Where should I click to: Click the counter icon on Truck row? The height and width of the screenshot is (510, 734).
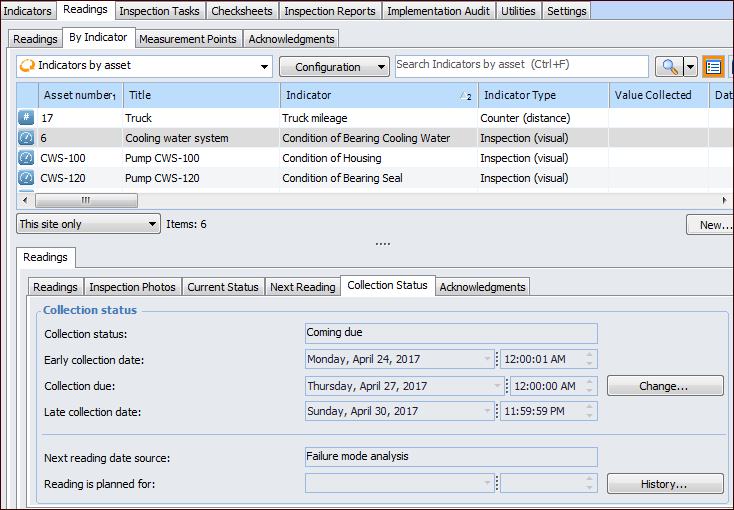coord(26,118)
